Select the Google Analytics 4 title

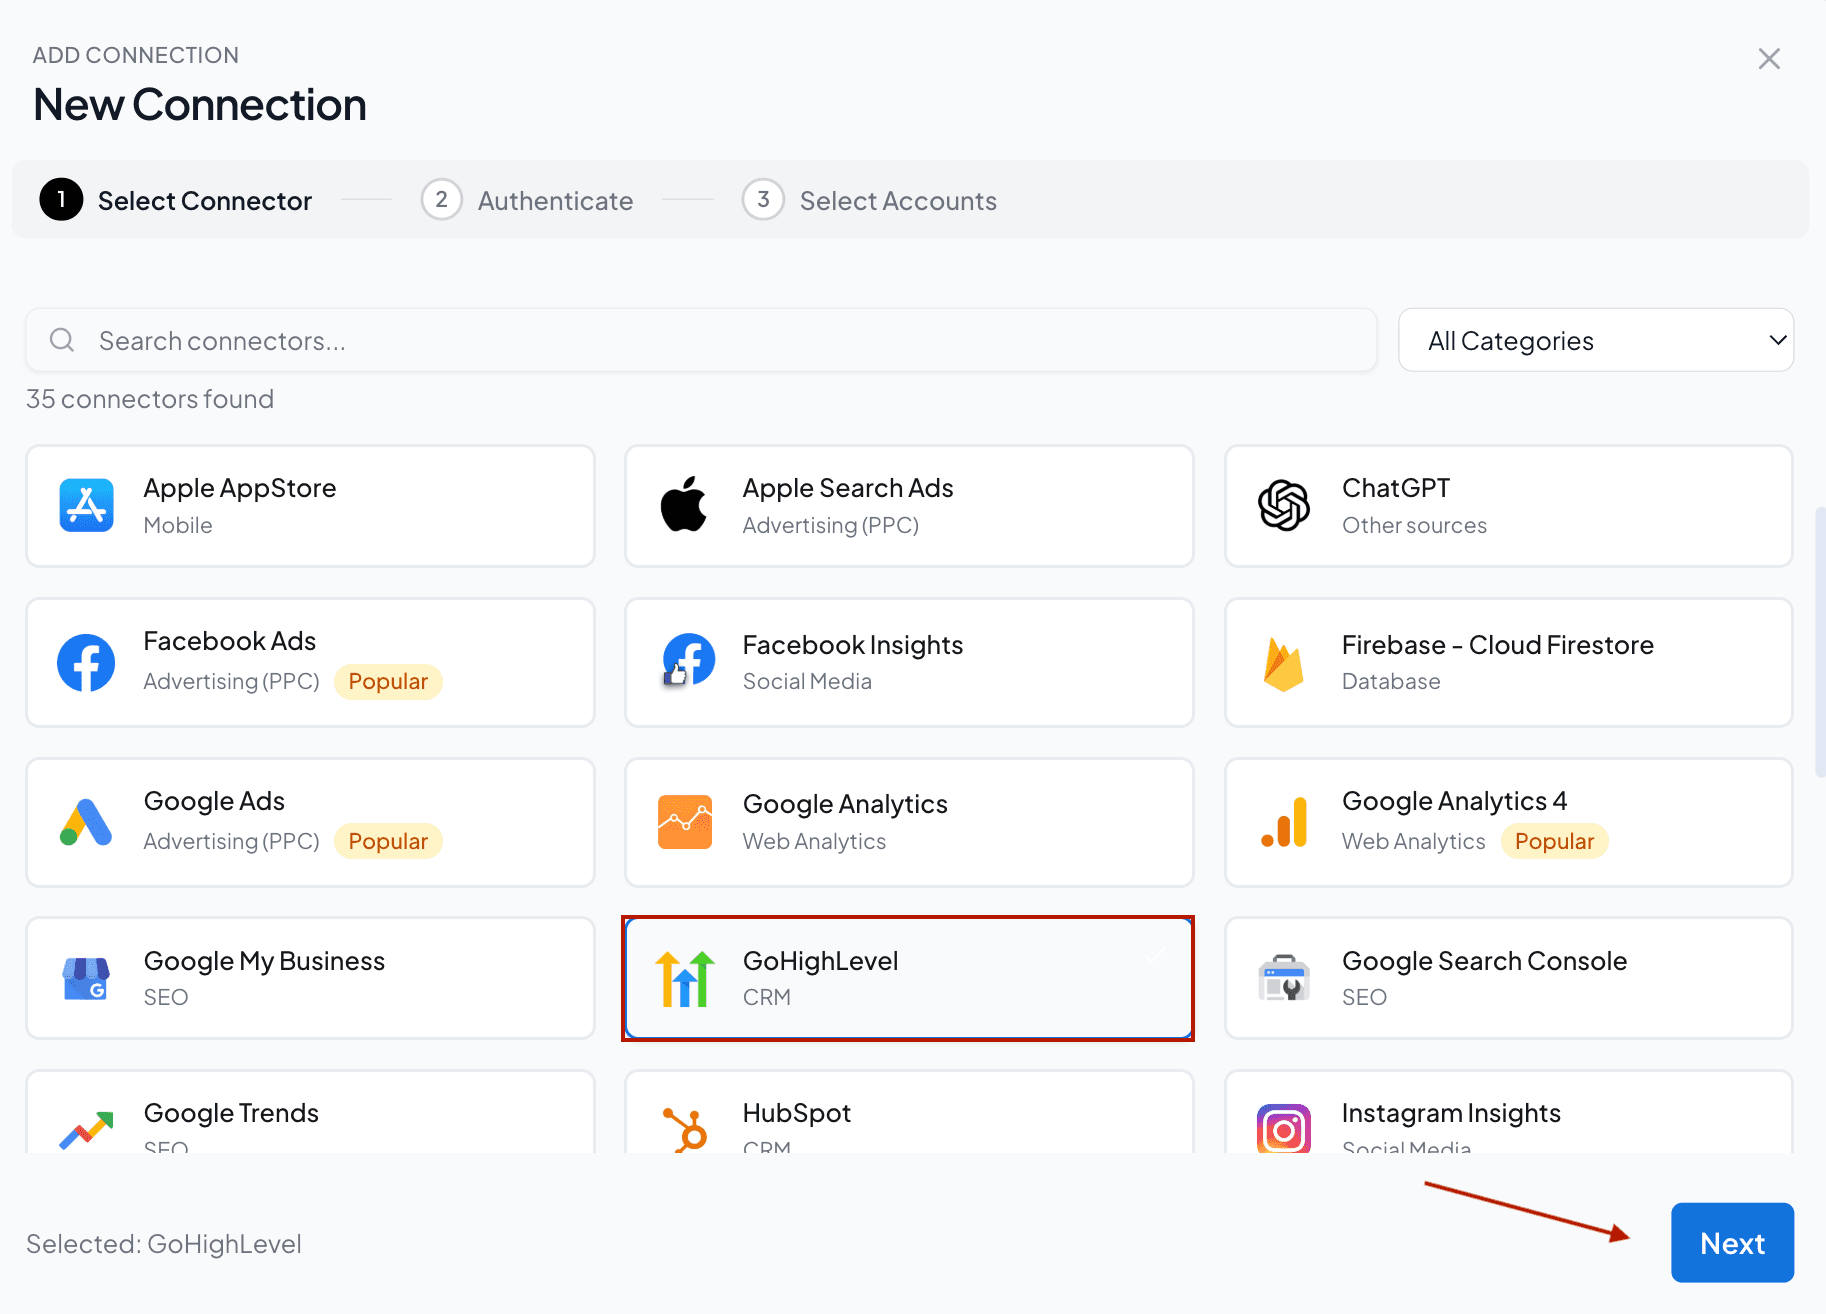click(x=1455, y=801)
